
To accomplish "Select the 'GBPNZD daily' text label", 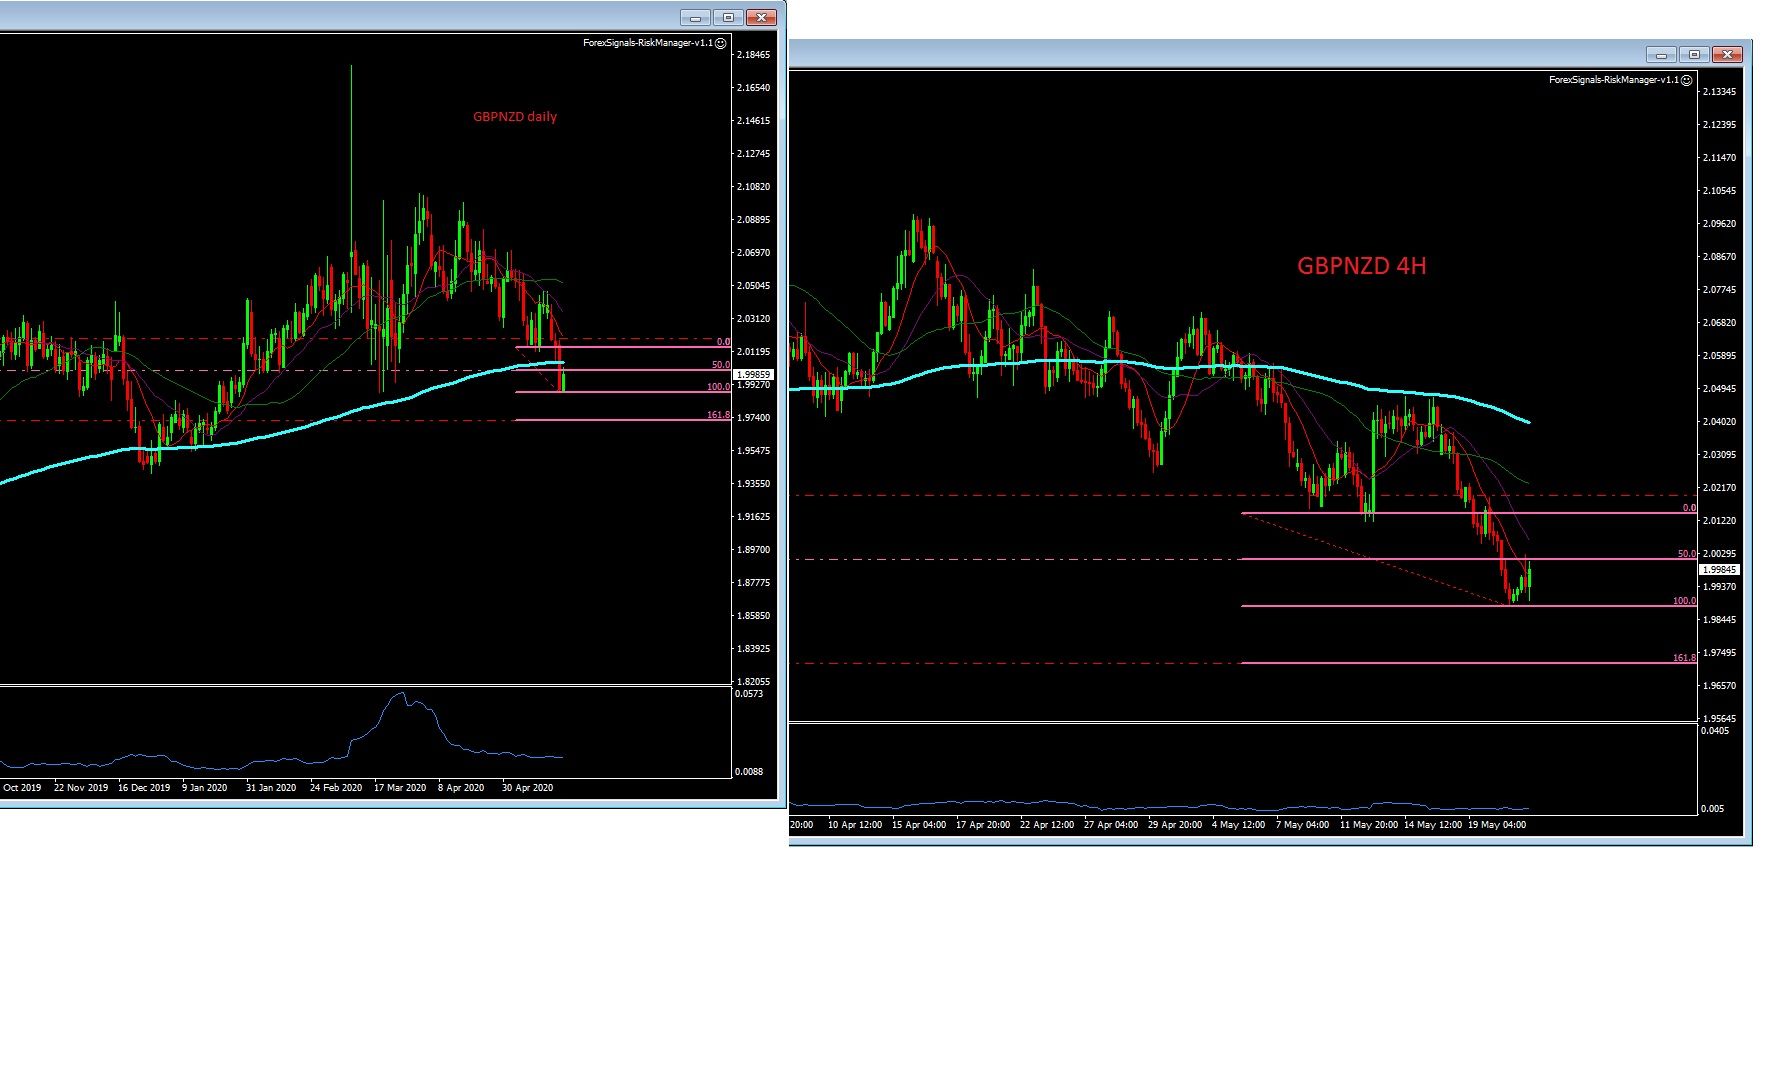I will (515, 117).
